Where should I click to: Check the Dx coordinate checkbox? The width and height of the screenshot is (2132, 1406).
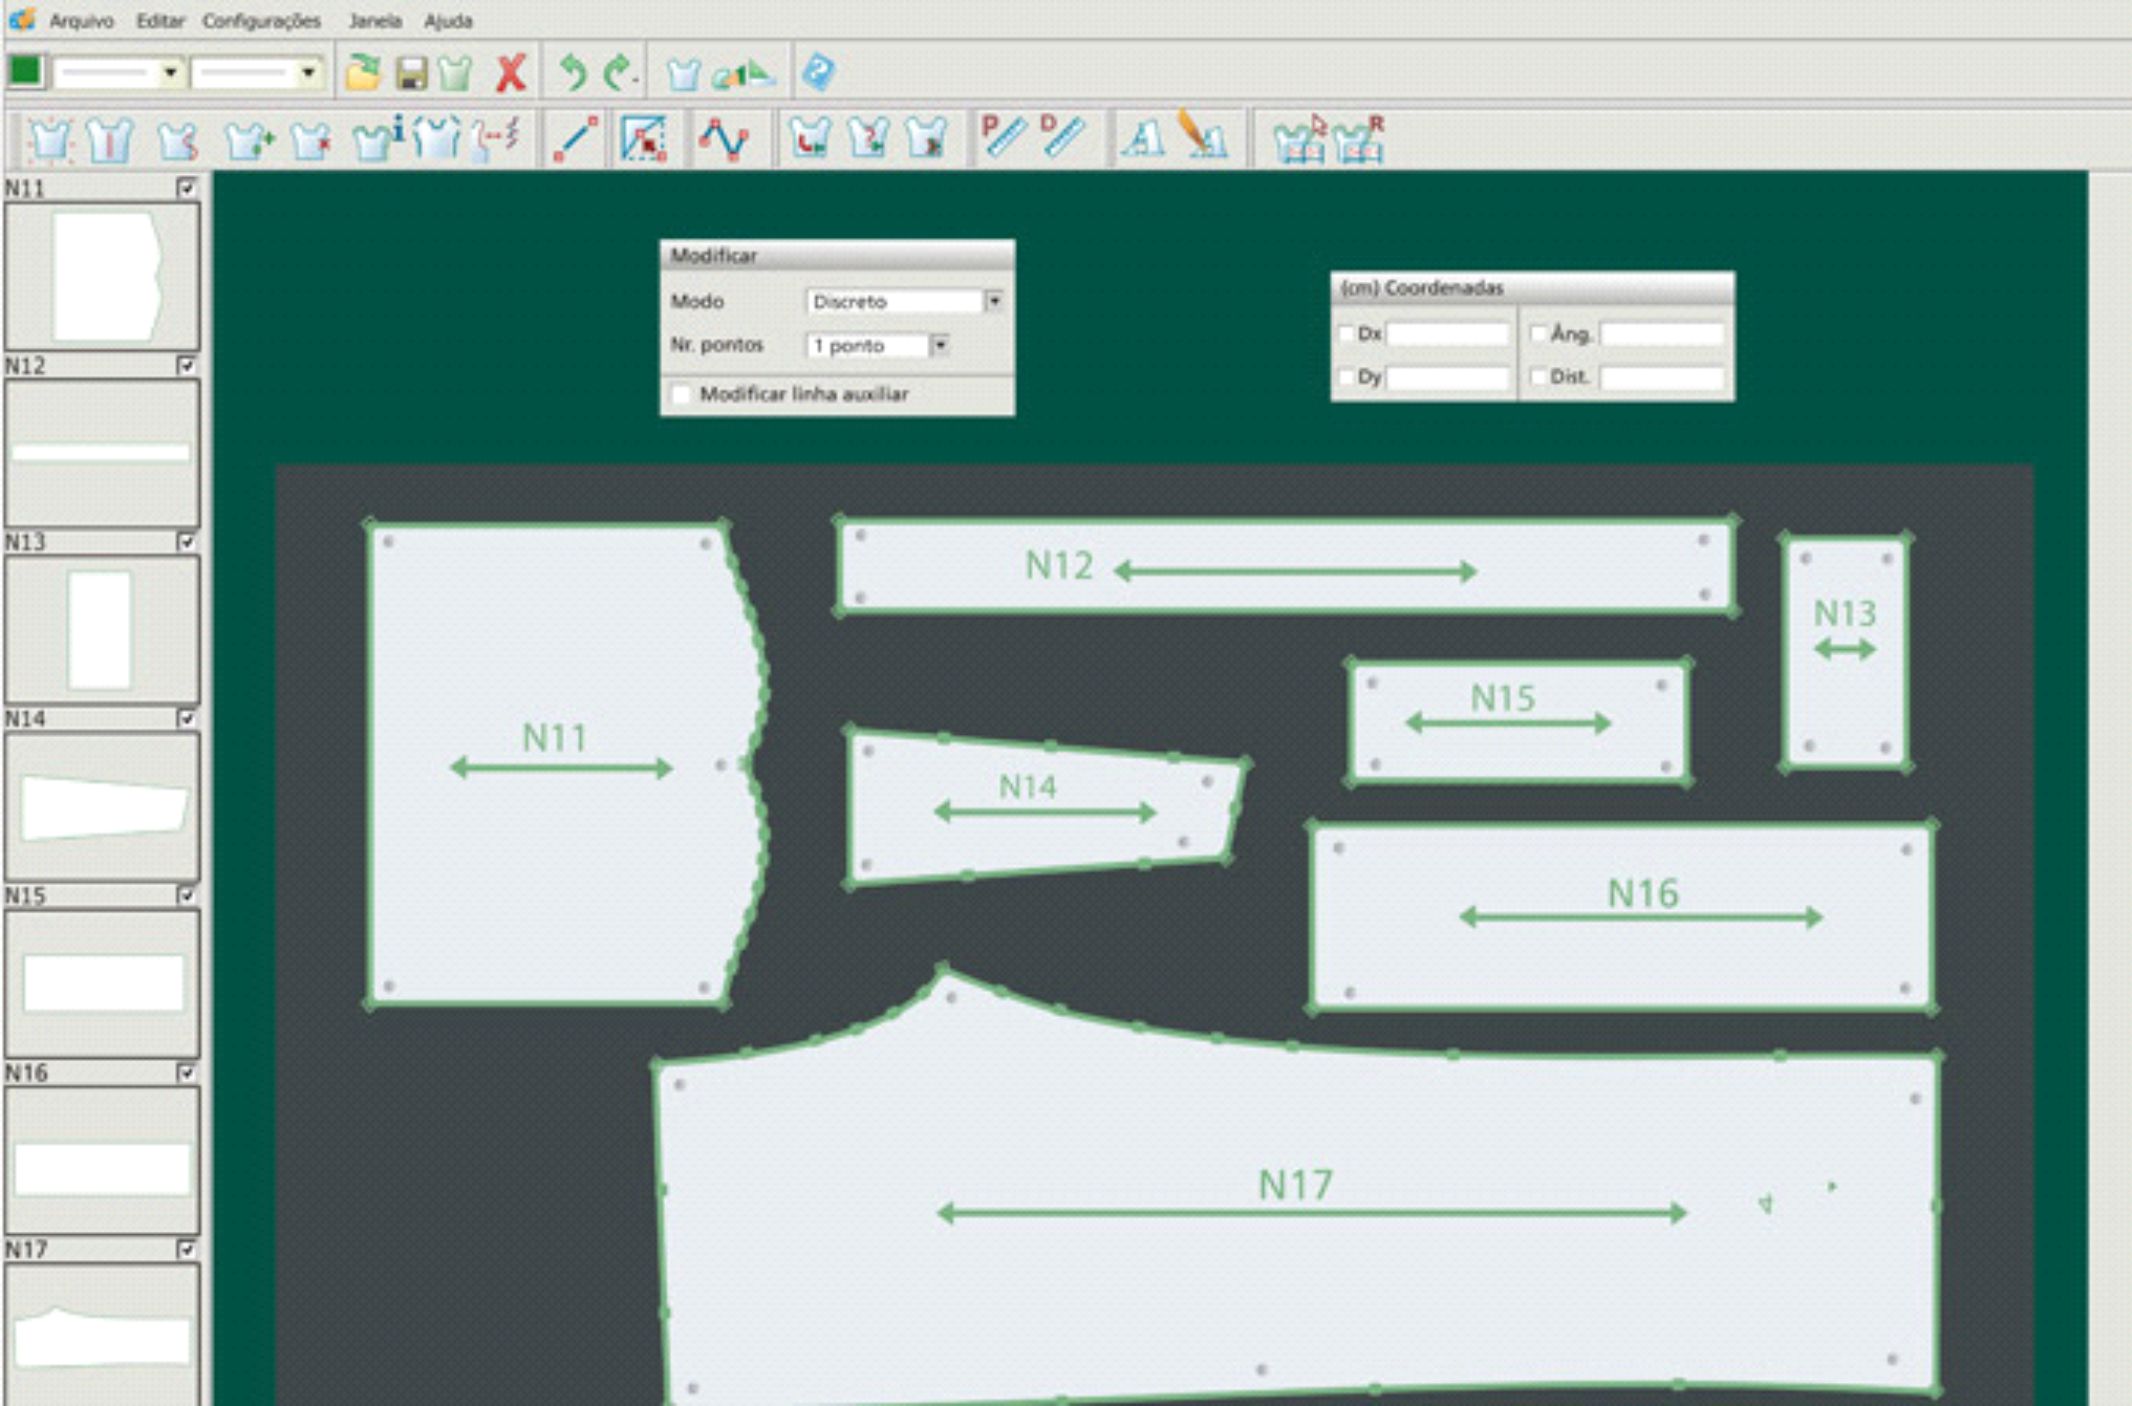1346,334
